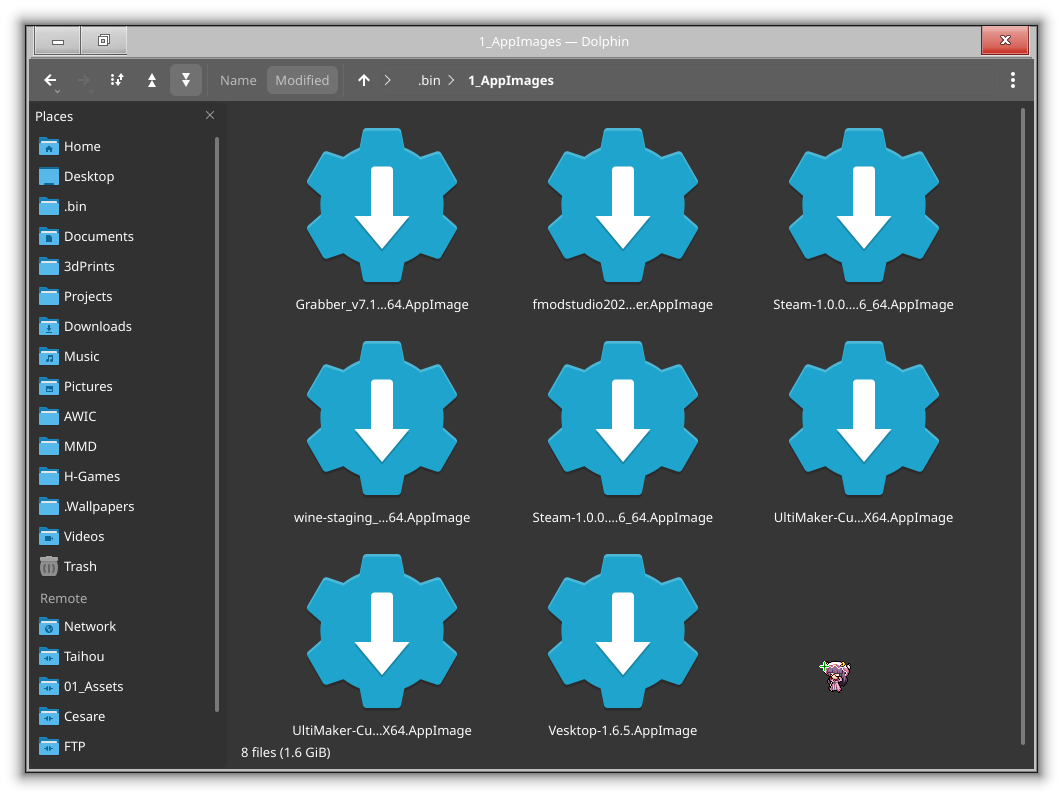This screenshot has height=798, width=1063.
Task: Expand the chevron before .bin in breadcrumb
Action: [388, 80]
